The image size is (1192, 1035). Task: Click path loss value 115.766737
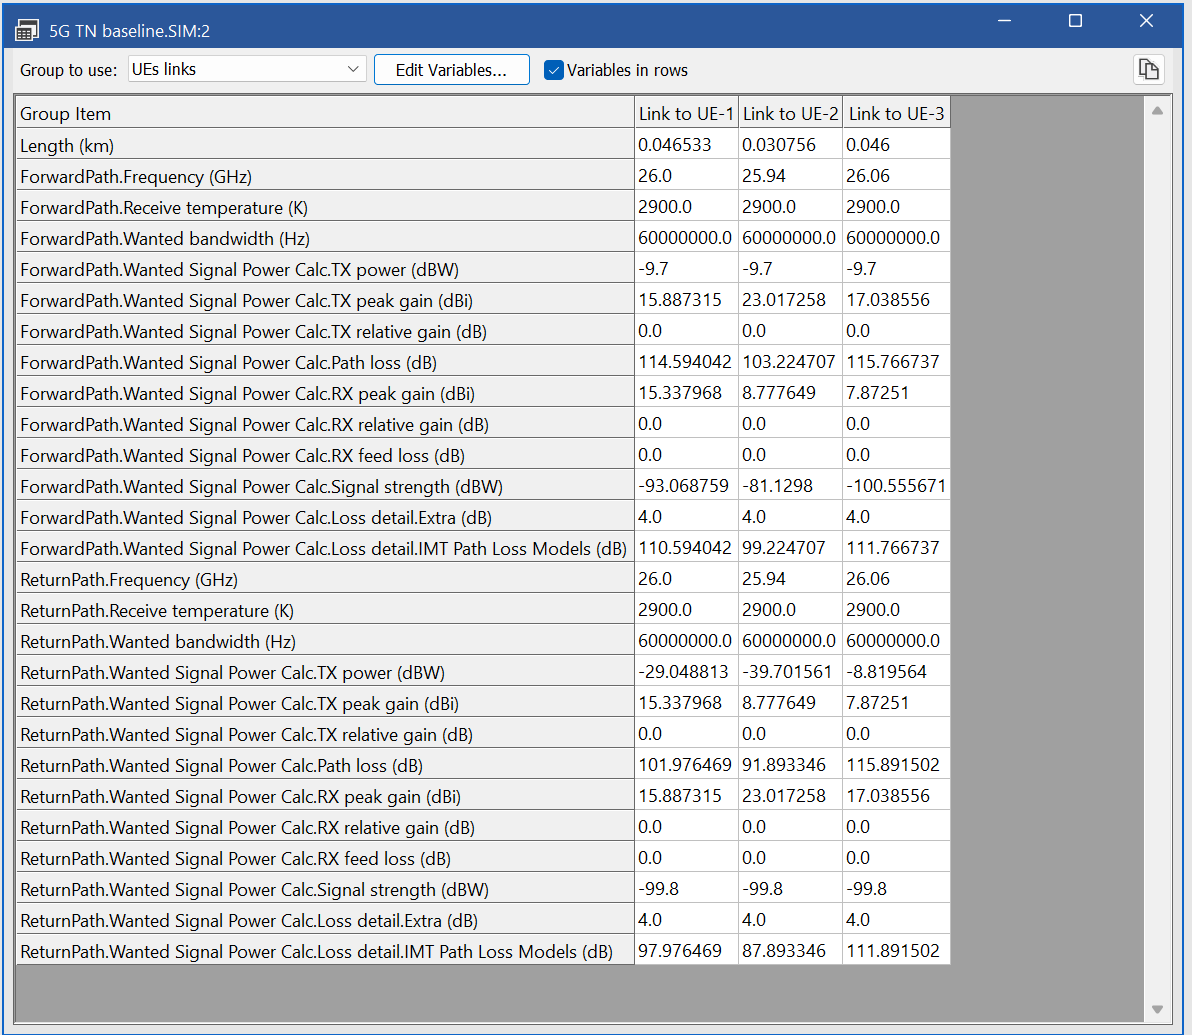pos(896,362)
